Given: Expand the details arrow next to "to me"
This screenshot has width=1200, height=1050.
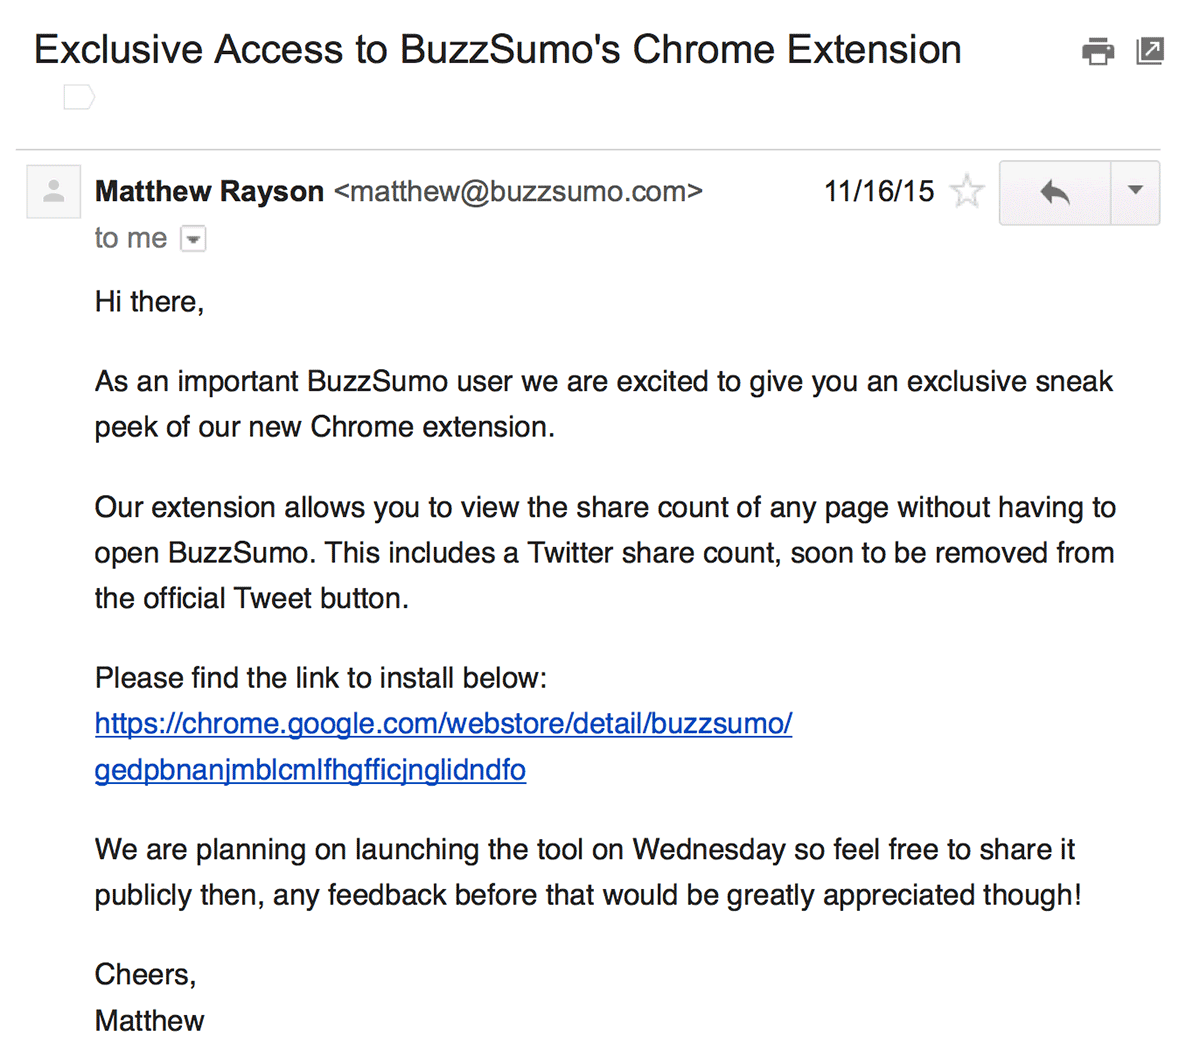Looking at the screenshot, I should (x=193, y=239).
